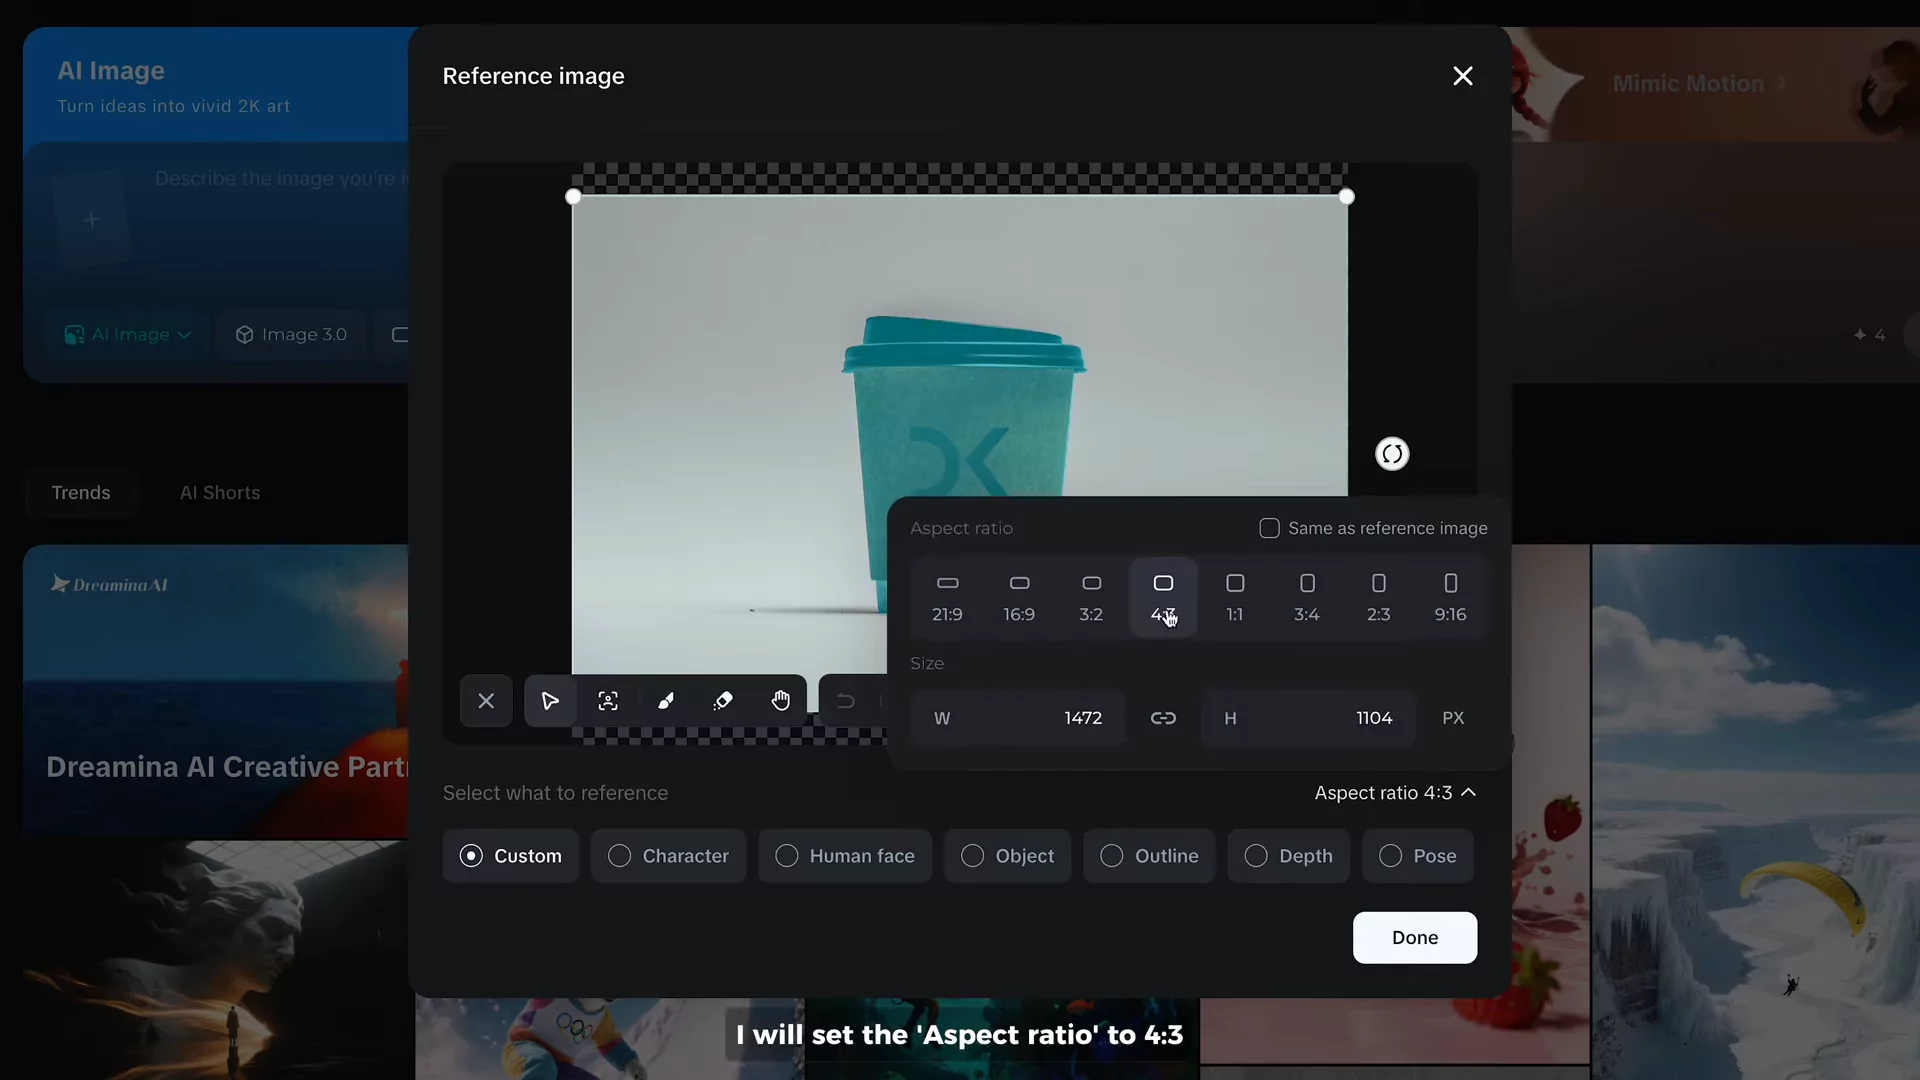Switch to the AI Shorts tab

(220, 492)
